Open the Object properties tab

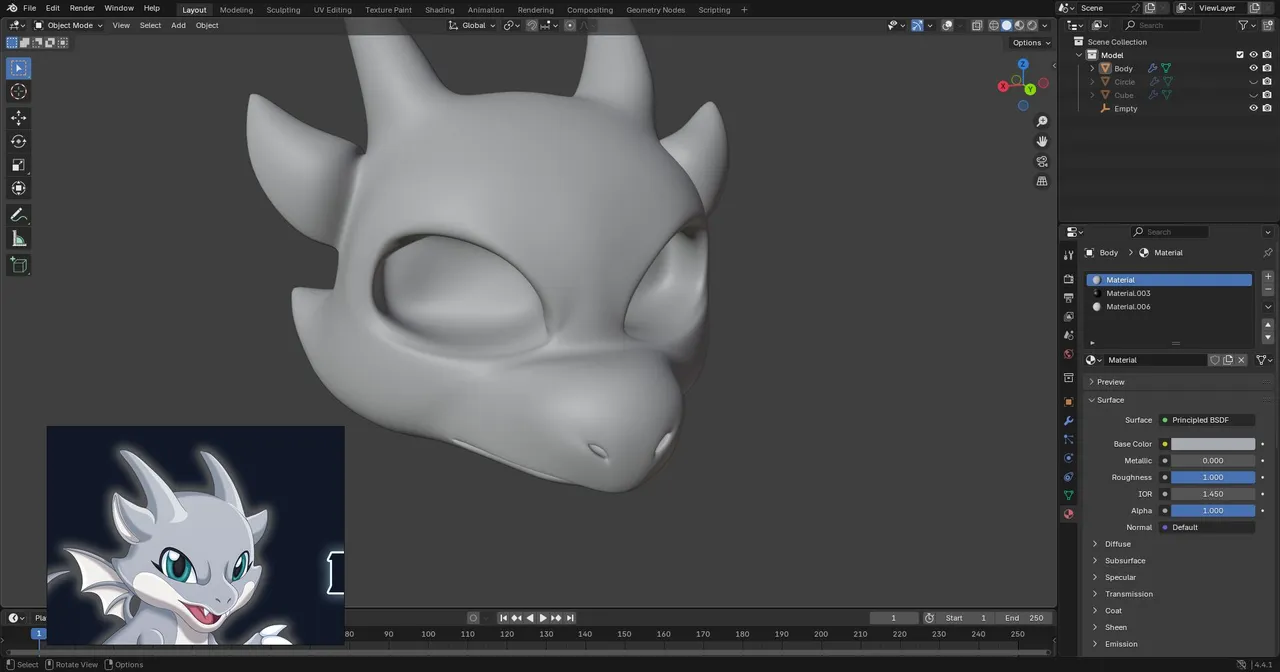(x=1069, y=401)
